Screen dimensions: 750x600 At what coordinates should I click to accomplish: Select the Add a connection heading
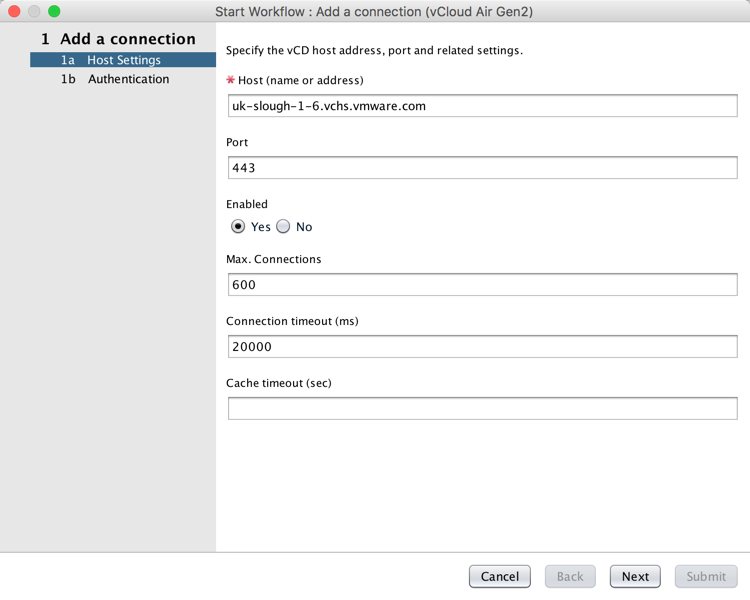click(x=118, y=39)
